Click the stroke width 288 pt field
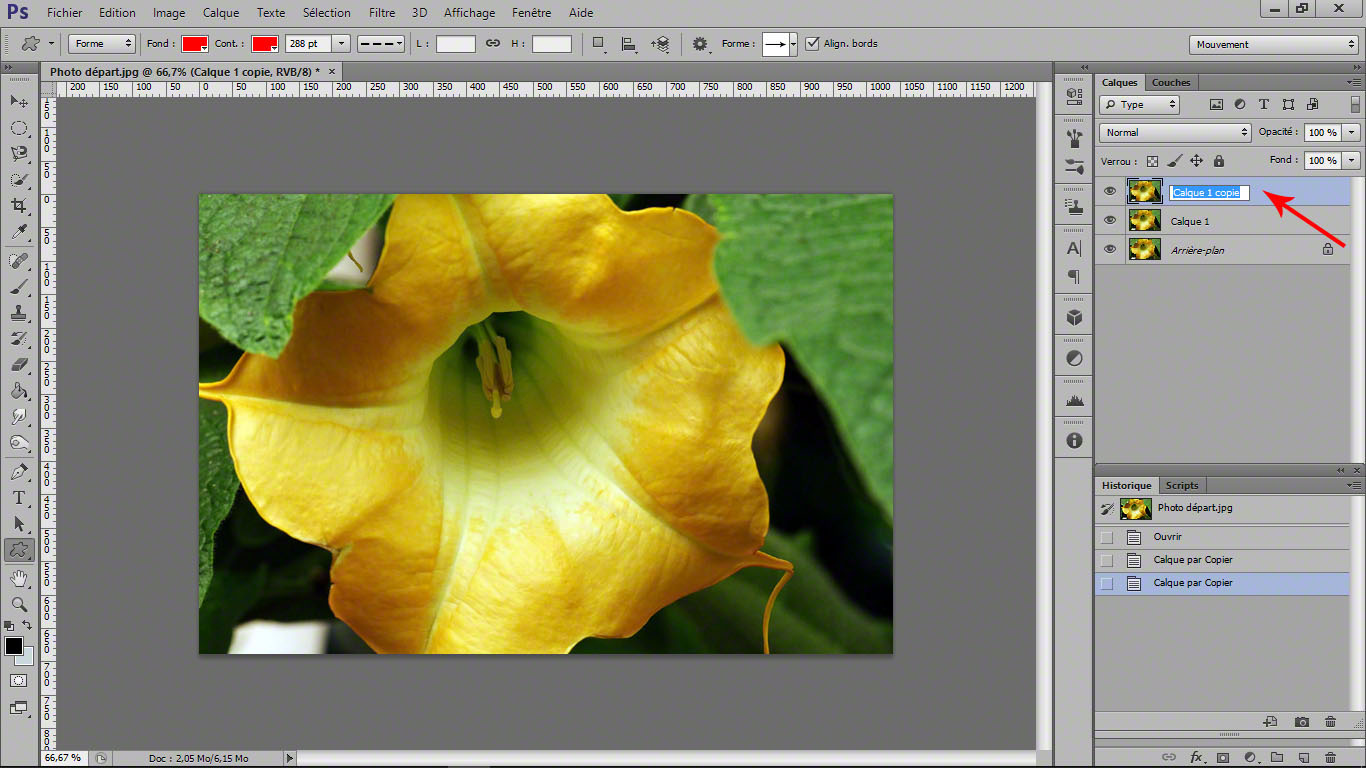 coord(307,44)
